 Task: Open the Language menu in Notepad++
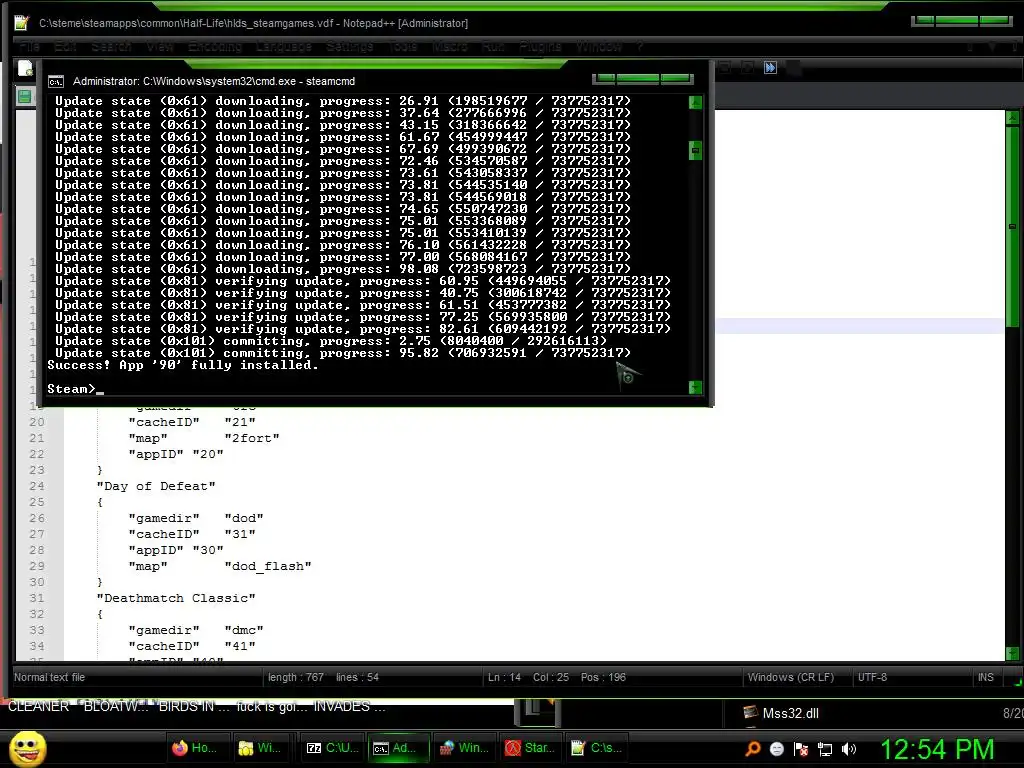click(283, 46)
